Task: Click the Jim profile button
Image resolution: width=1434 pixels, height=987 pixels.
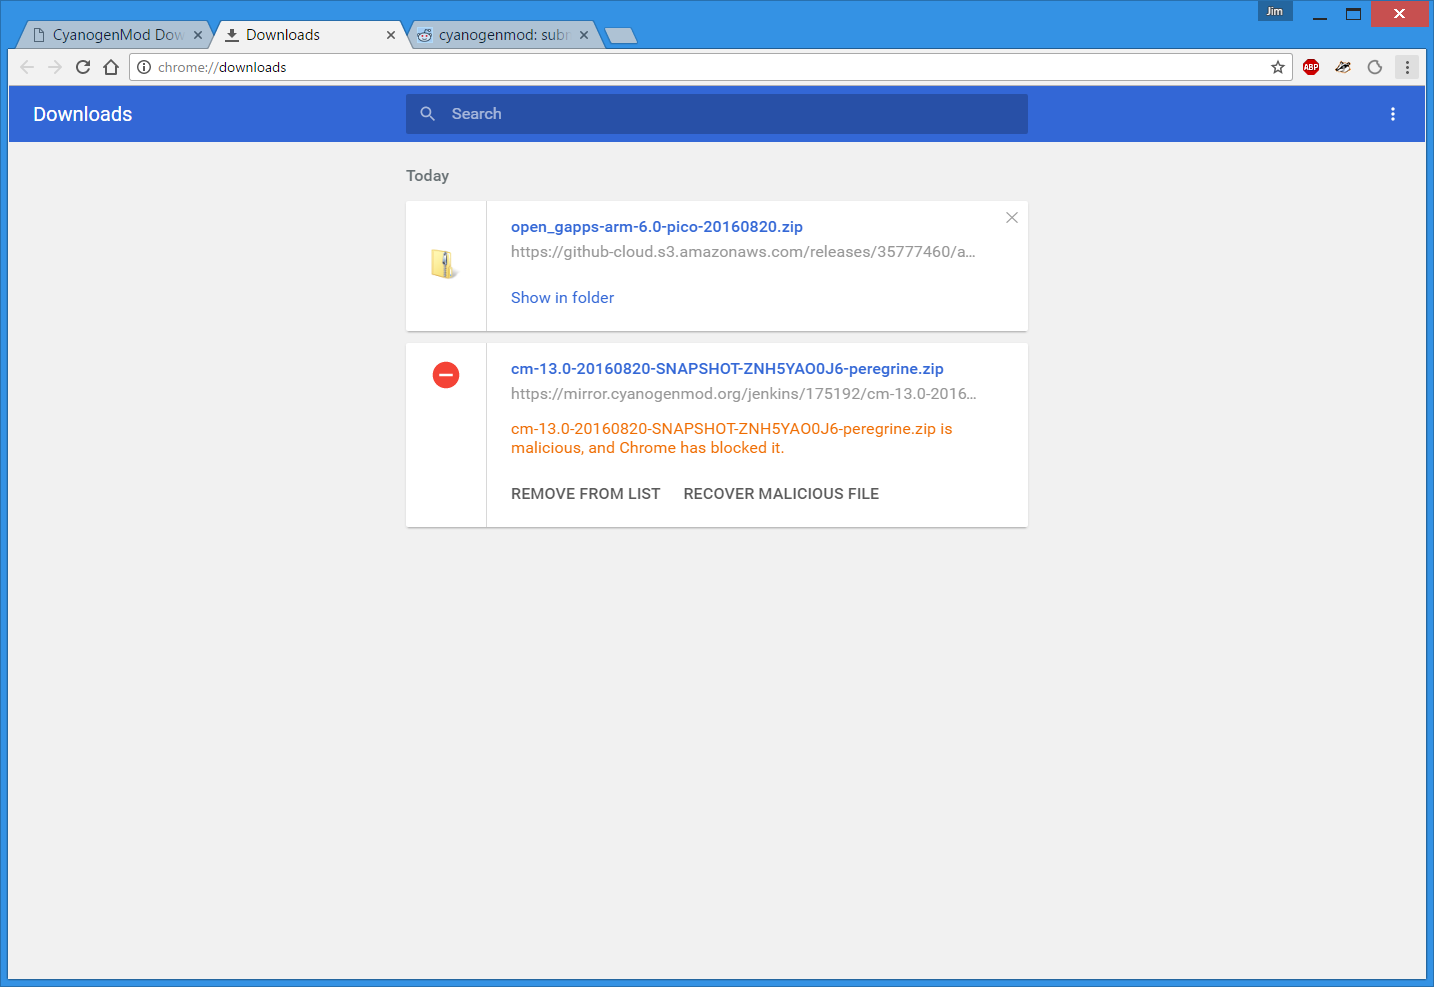Action: (x=1274, y=11)
